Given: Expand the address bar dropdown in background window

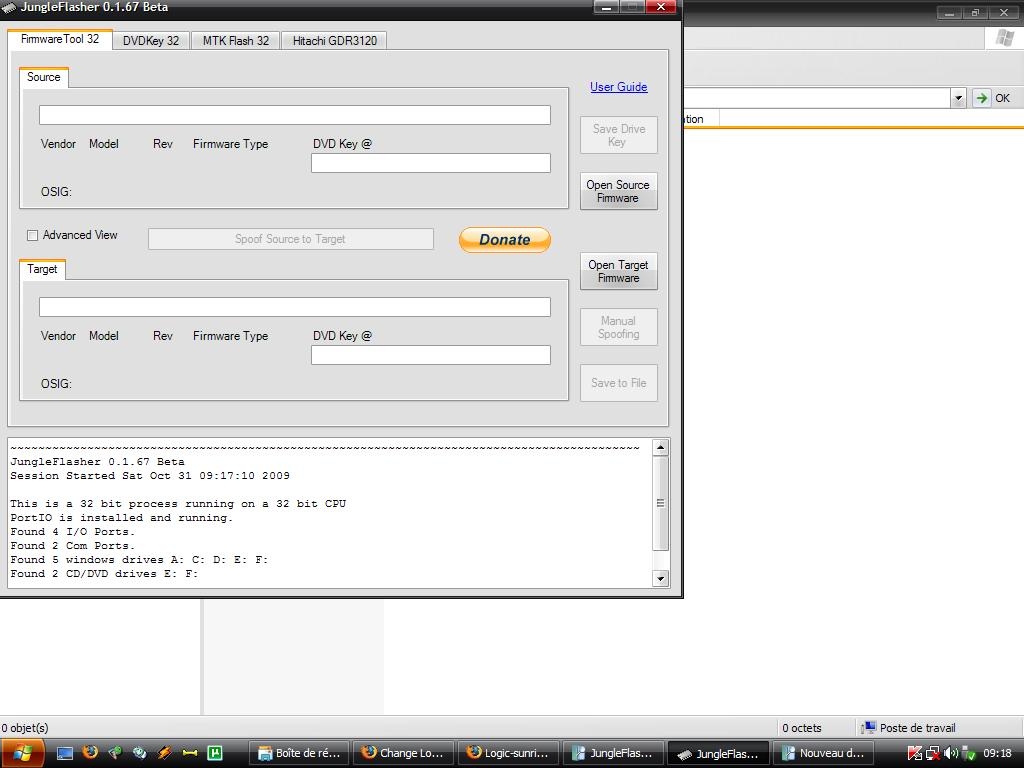Looking at the screenshot, I should click(x=958, y=99).
